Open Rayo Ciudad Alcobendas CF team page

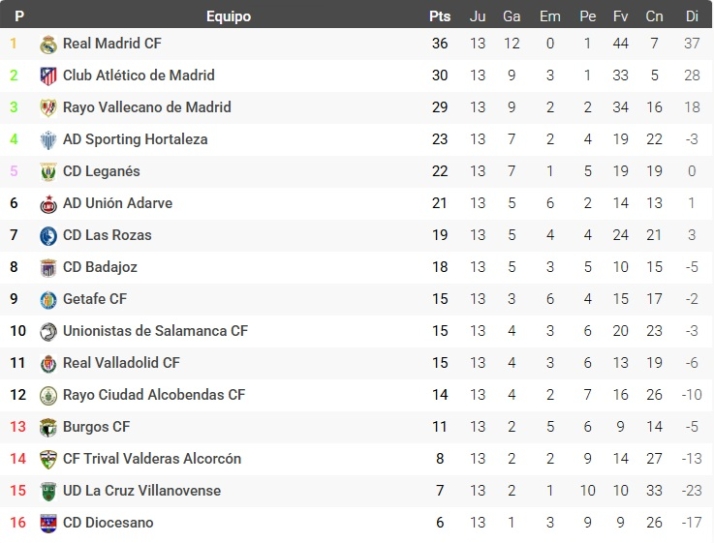pos(153,395)
